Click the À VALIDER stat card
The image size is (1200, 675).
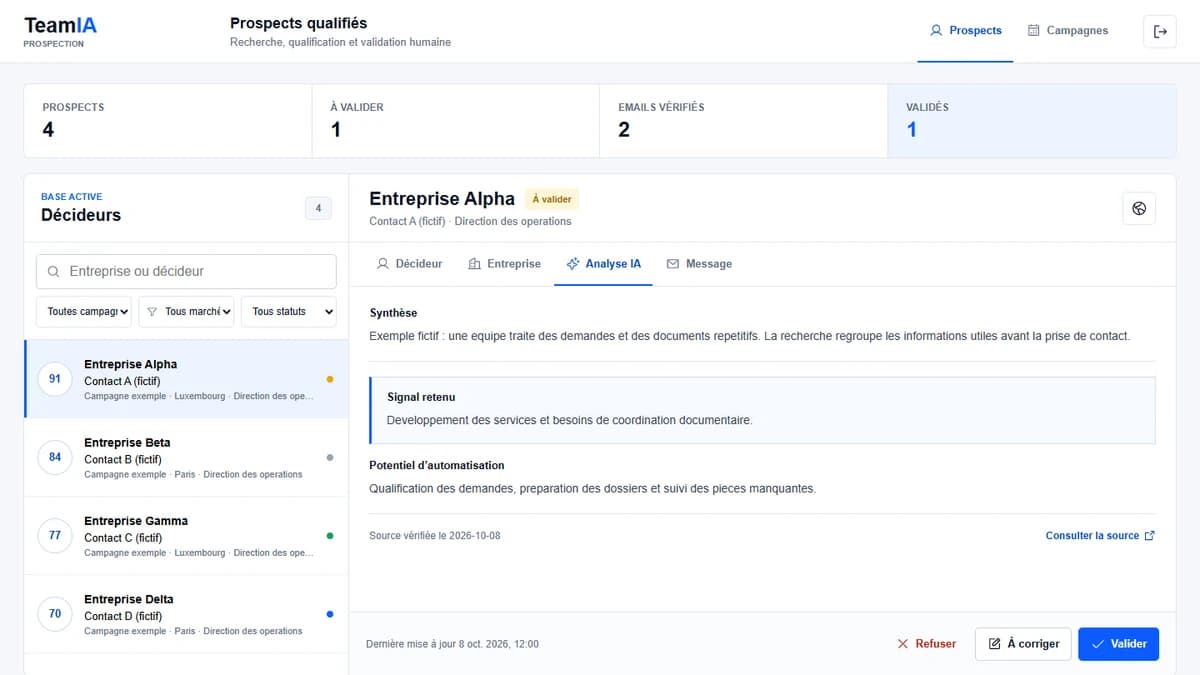[x=456, y=121]
